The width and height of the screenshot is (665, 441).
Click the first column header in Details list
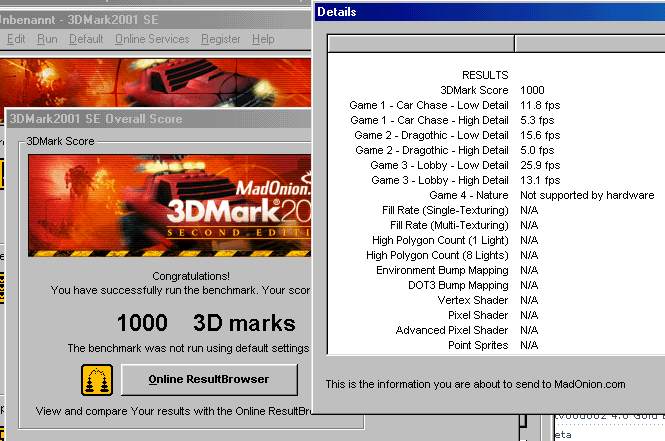point(420,44)
